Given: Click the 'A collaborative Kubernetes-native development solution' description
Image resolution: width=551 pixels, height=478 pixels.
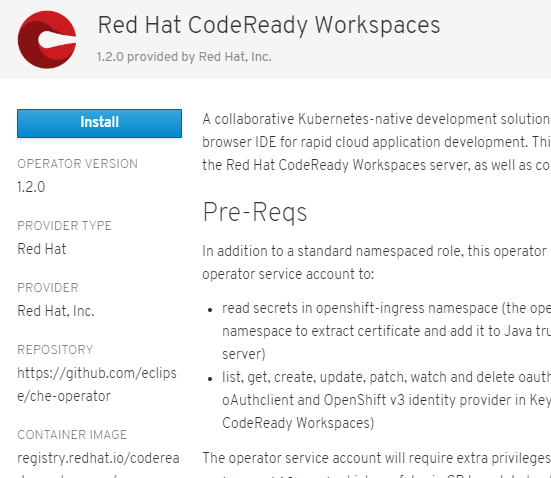Looking at the screenshot, I should [376, 142].
